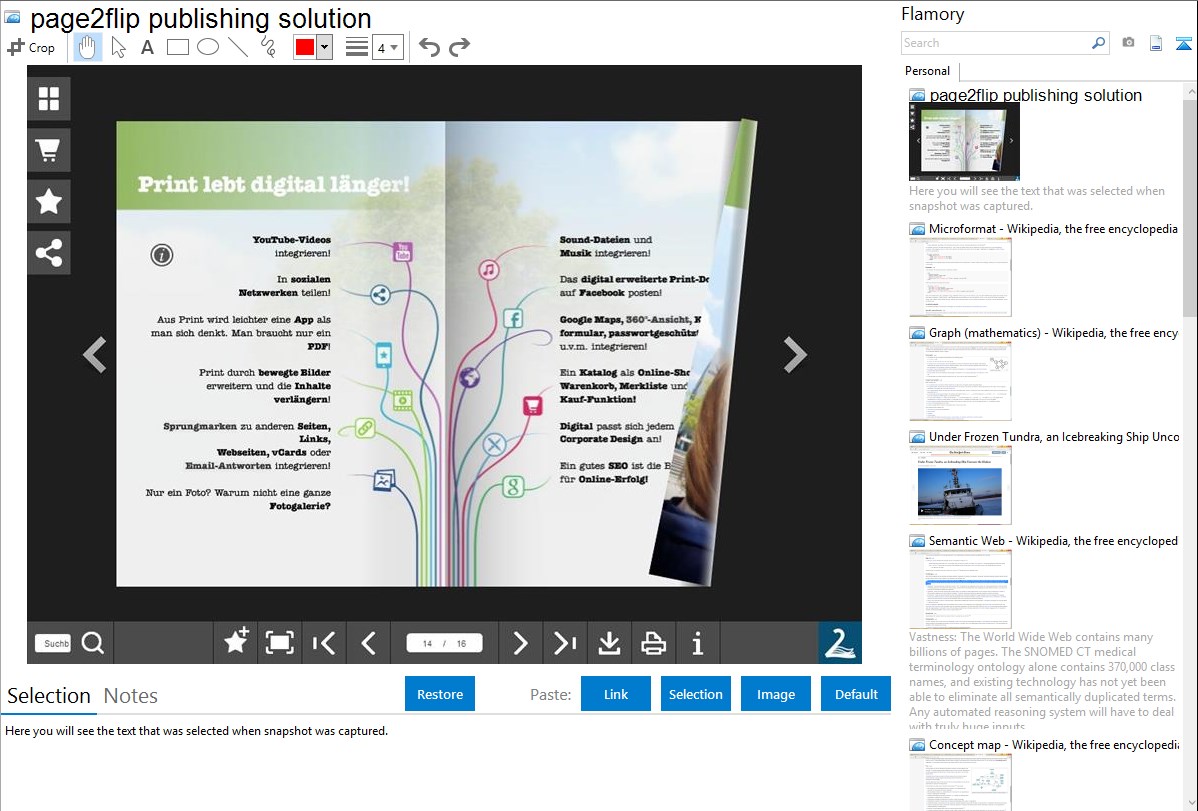Open the Graph (mathematics) snapshot thumbnail
The width and height of the screenshot is (1198, 811).
click(960, 381)
